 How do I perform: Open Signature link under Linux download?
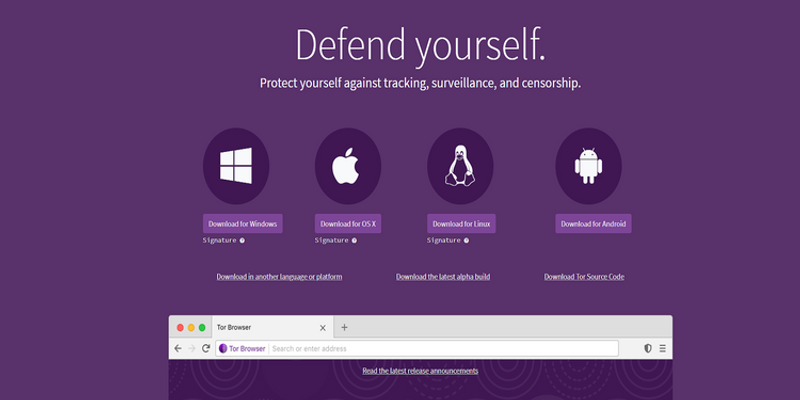(444, 240)
